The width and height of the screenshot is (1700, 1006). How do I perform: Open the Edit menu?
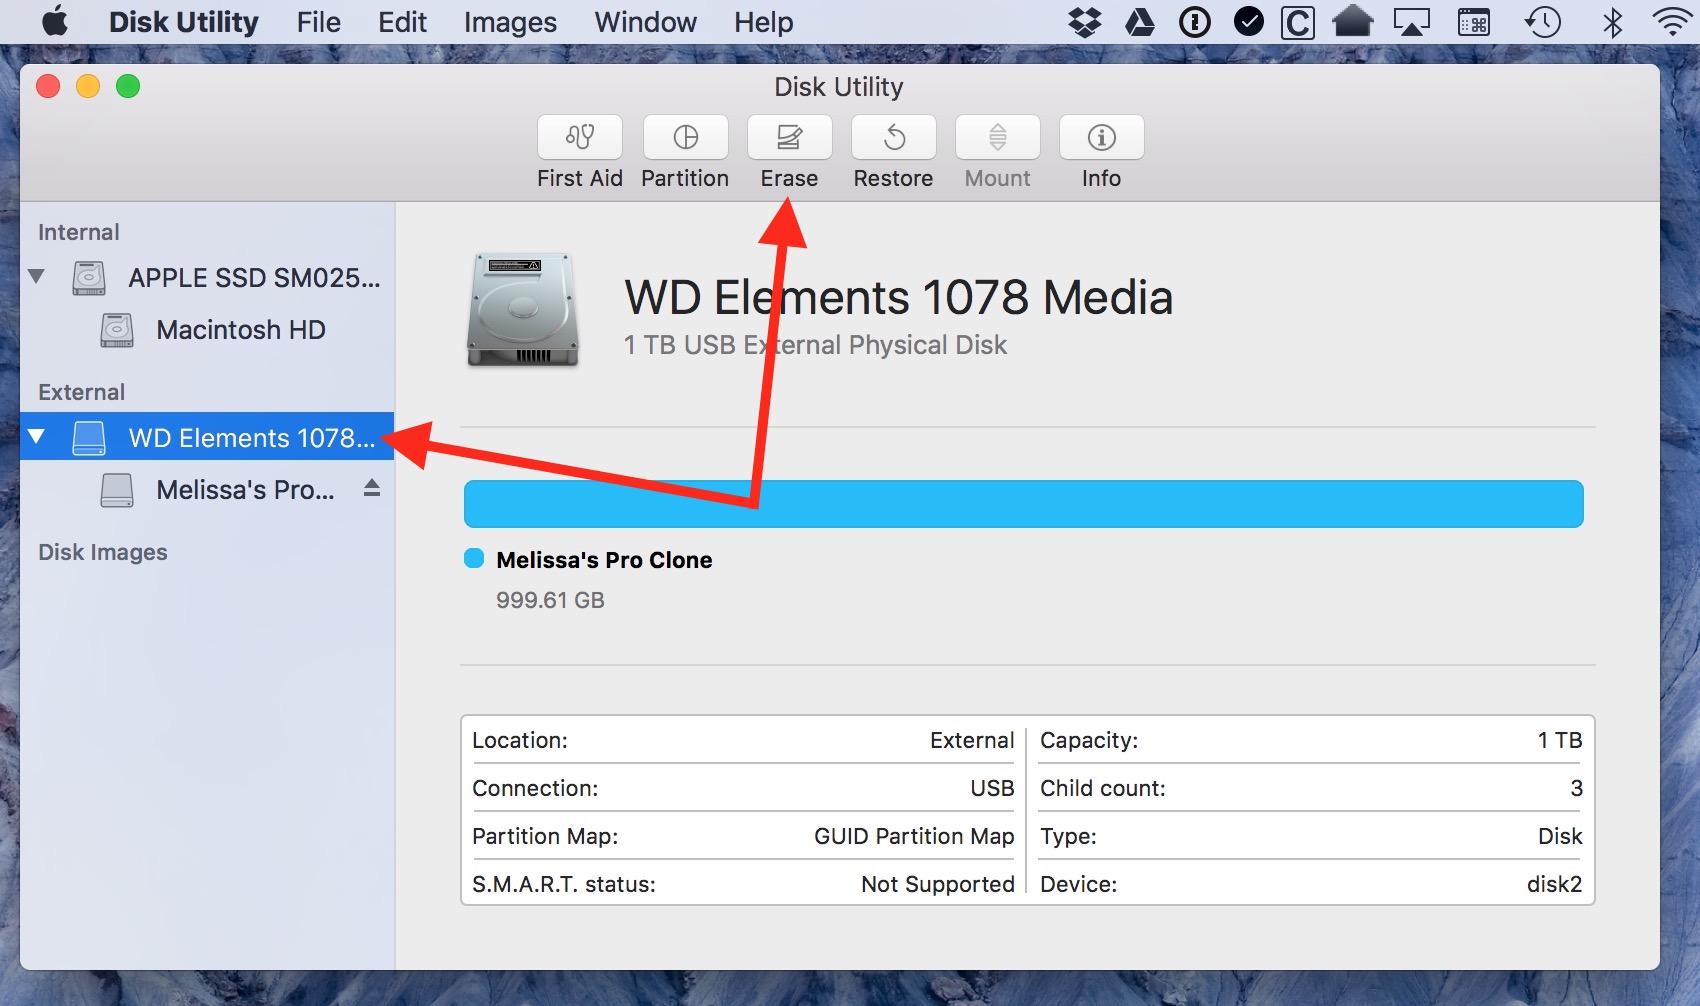tap(403, 22)
